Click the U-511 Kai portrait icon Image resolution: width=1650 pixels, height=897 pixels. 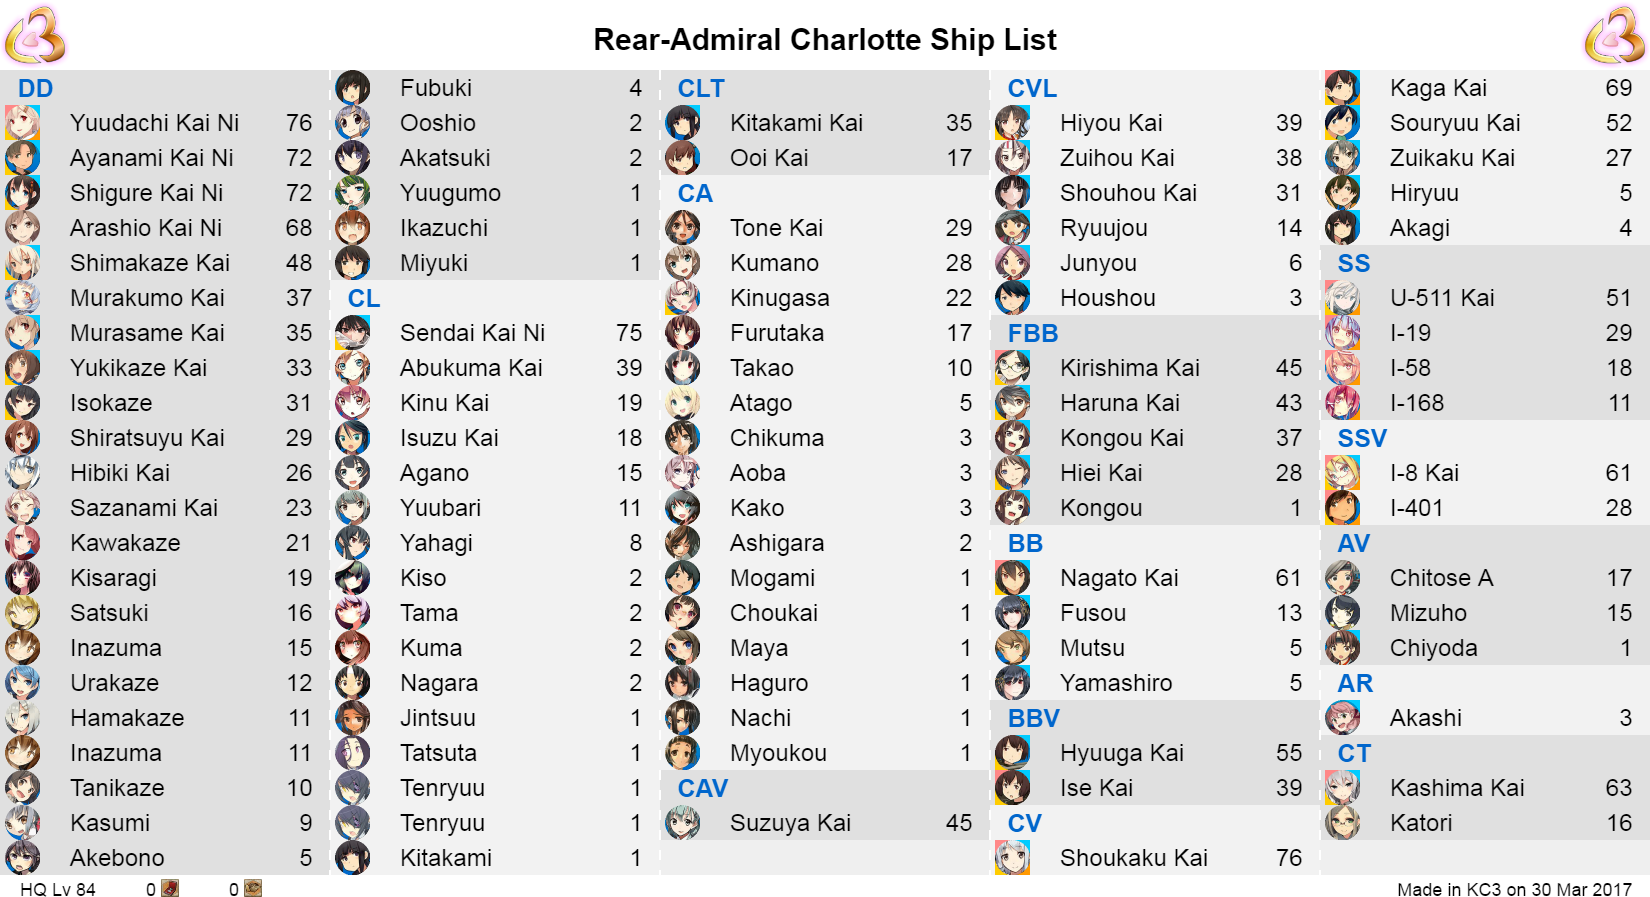[1342, 298]
